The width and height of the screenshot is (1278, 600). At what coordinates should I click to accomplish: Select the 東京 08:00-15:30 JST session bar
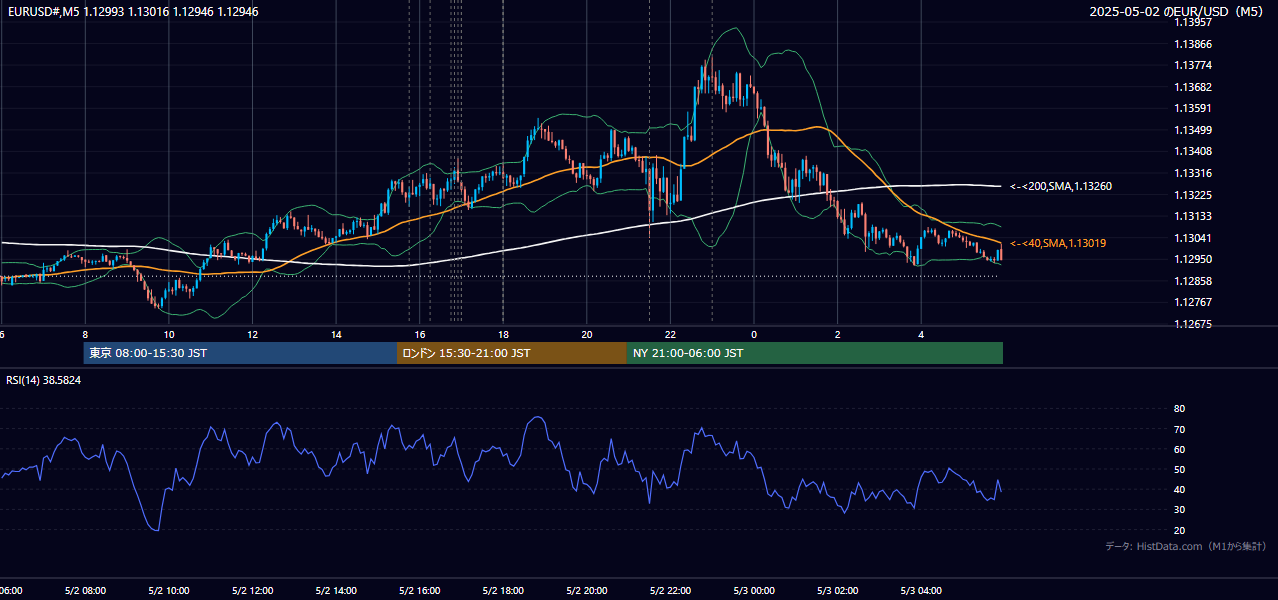point(240,353)
